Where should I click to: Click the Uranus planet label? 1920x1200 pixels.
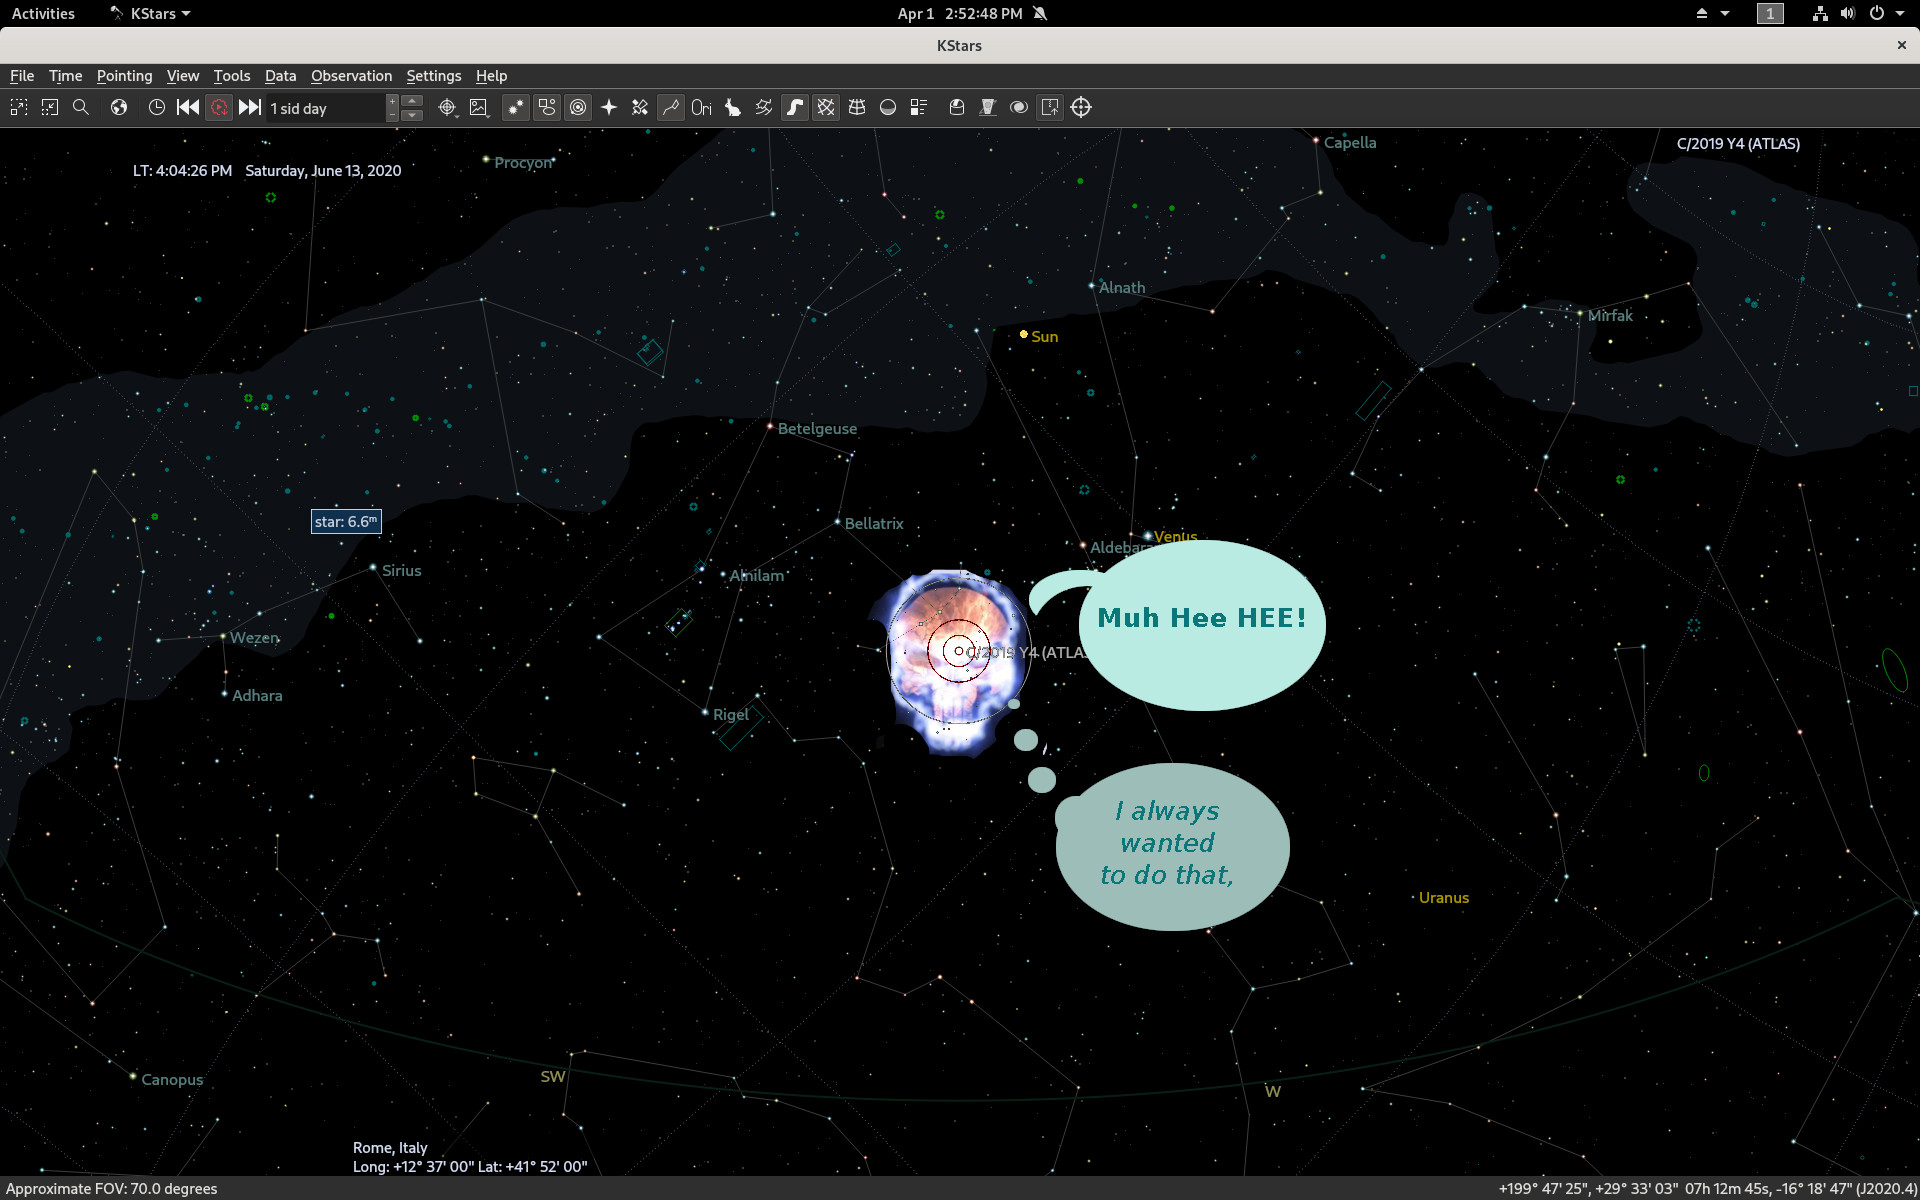coord(1444,897)
